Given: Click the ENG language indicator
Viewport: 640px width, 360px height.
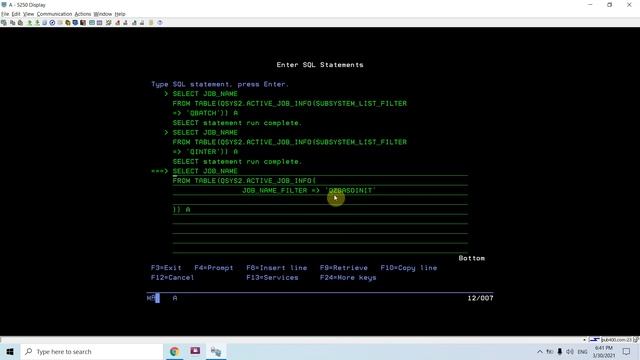Looking at the screenshot, I should click(x=582, y=351).
